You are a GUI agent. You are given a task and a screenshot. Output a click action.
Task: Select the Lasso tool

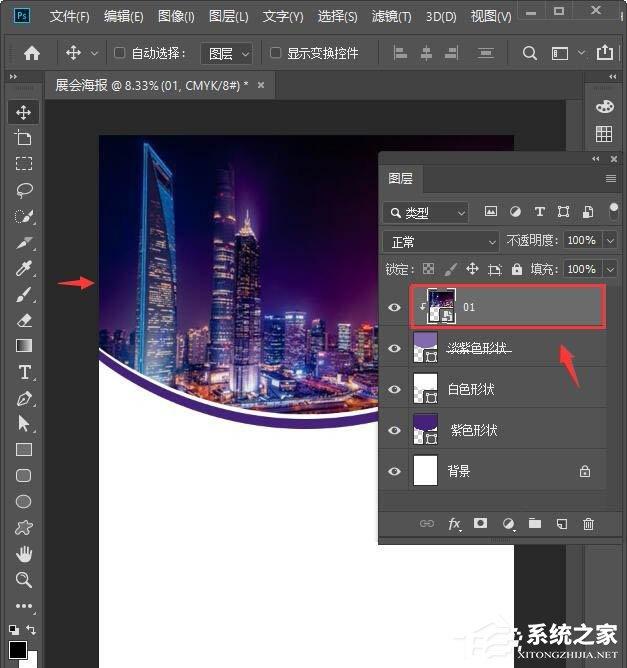tap(24, 190)
